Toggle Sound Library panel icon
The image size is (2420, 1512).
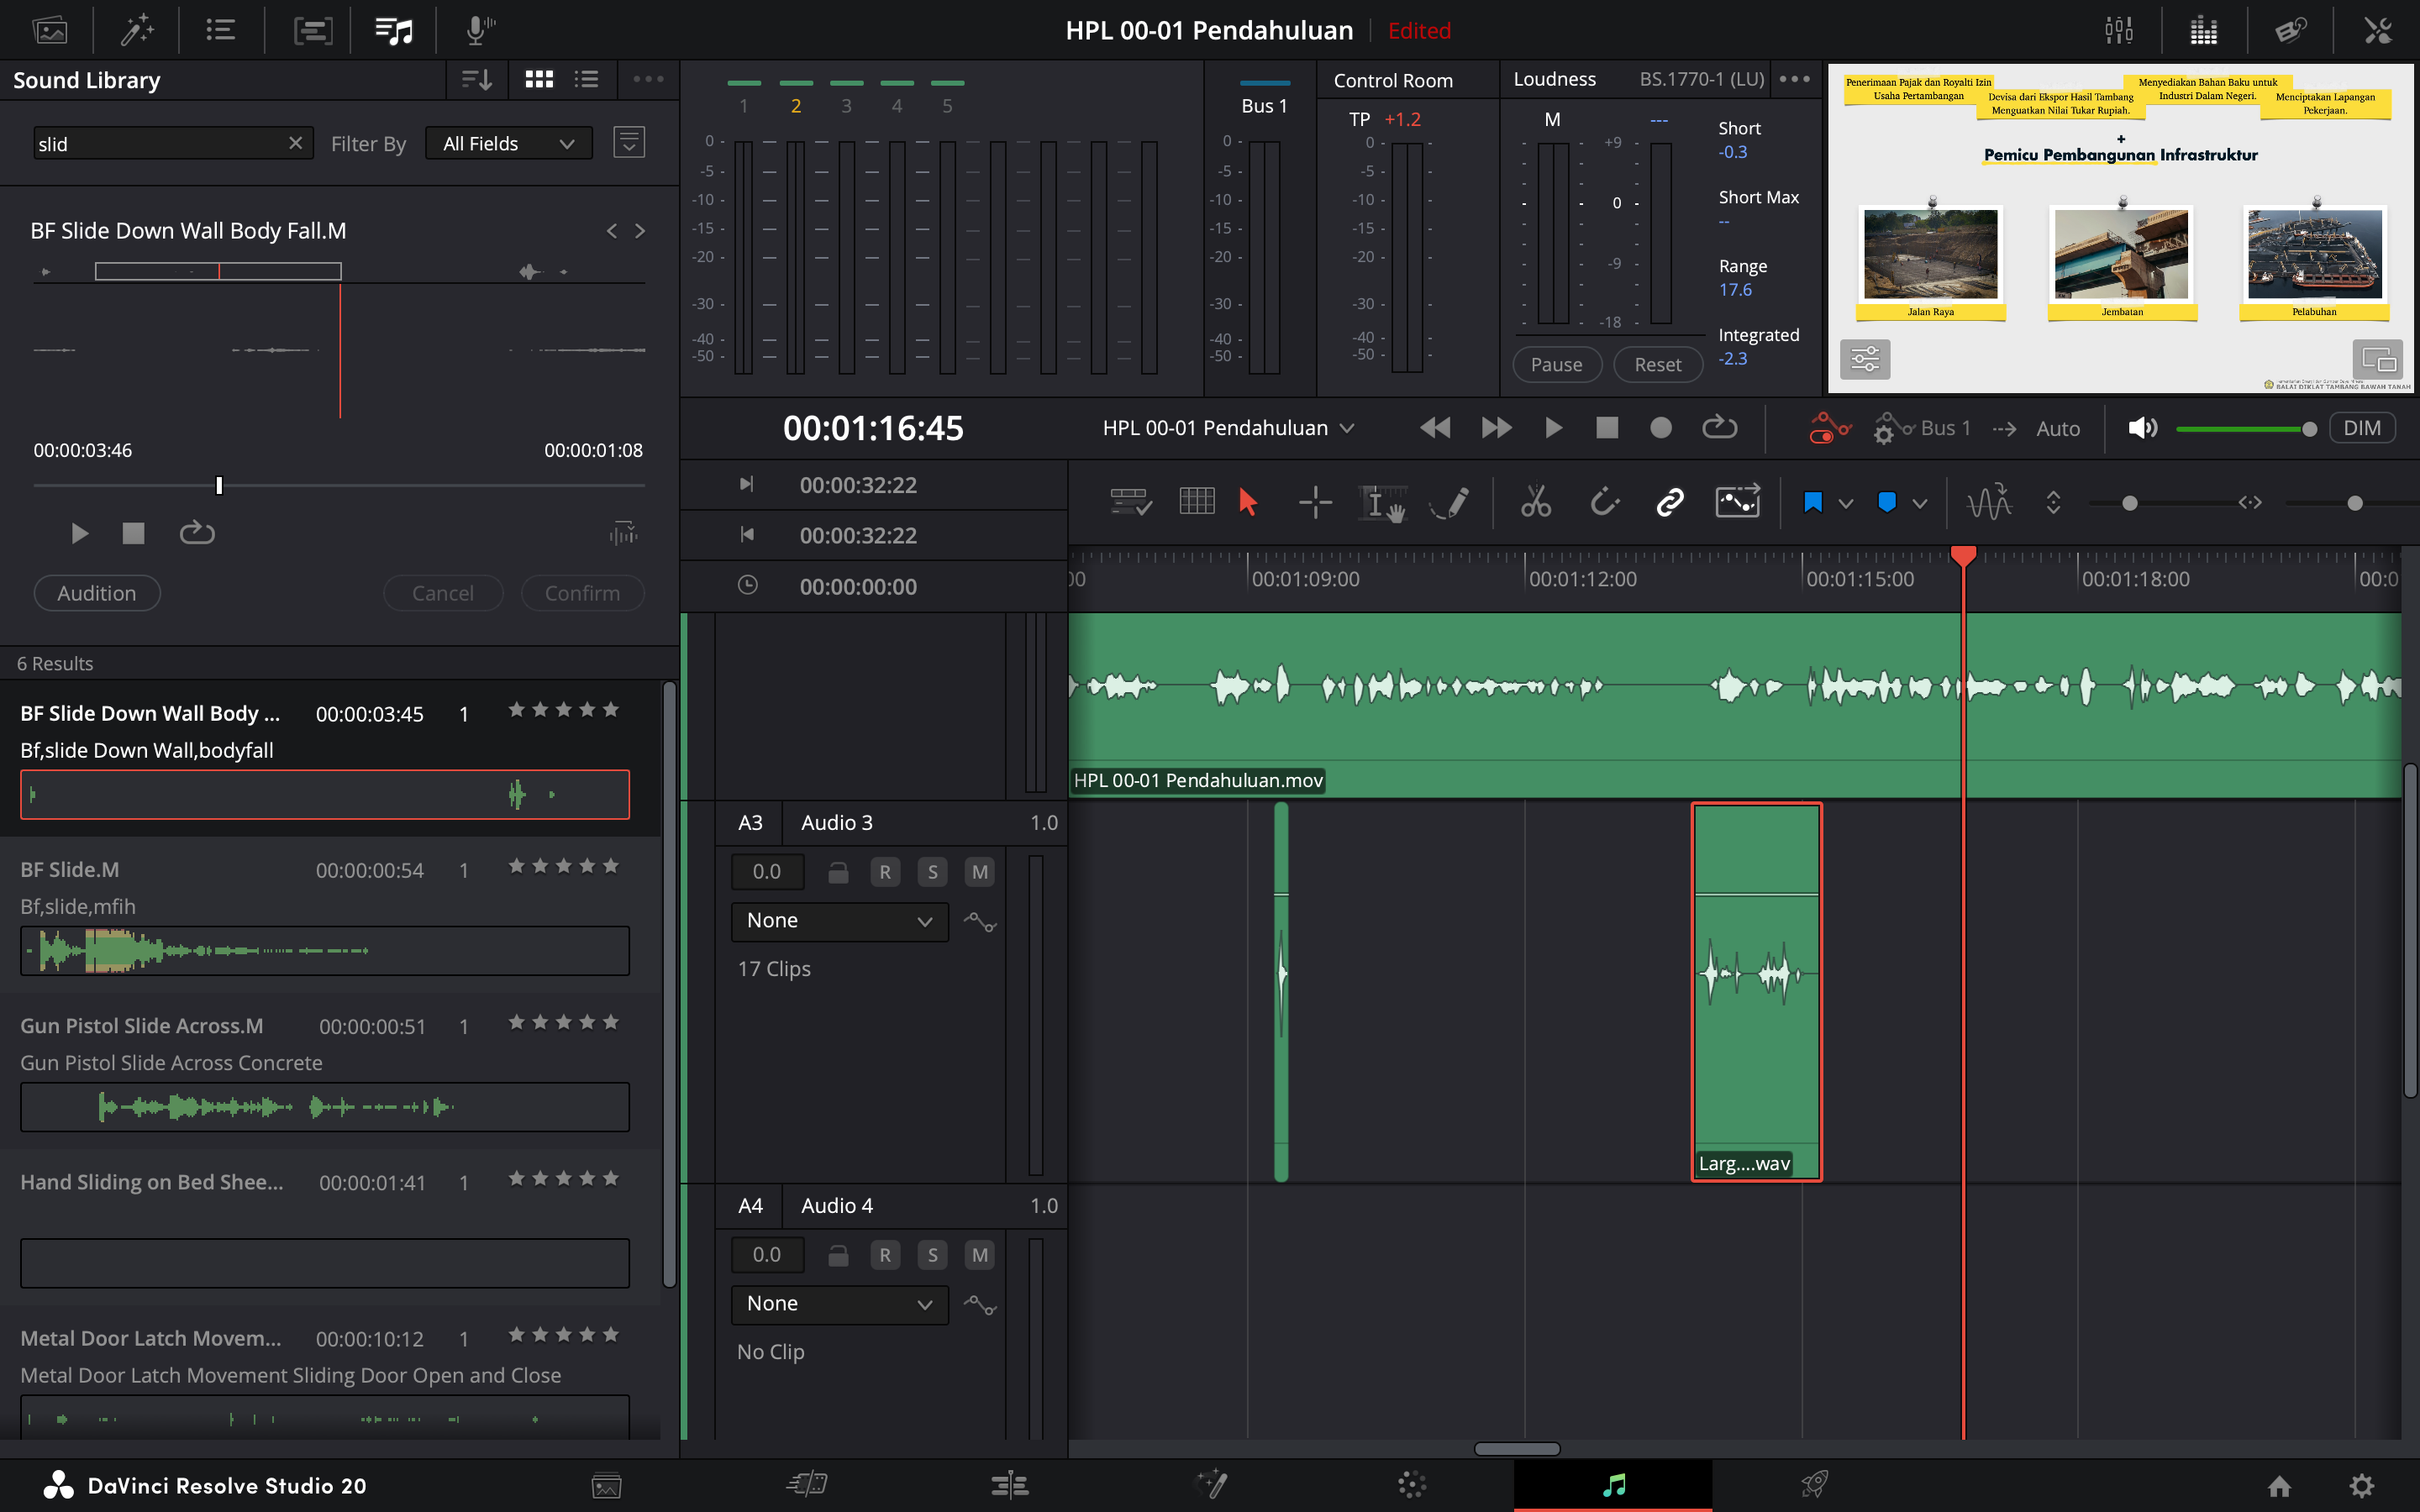(393, 30)
